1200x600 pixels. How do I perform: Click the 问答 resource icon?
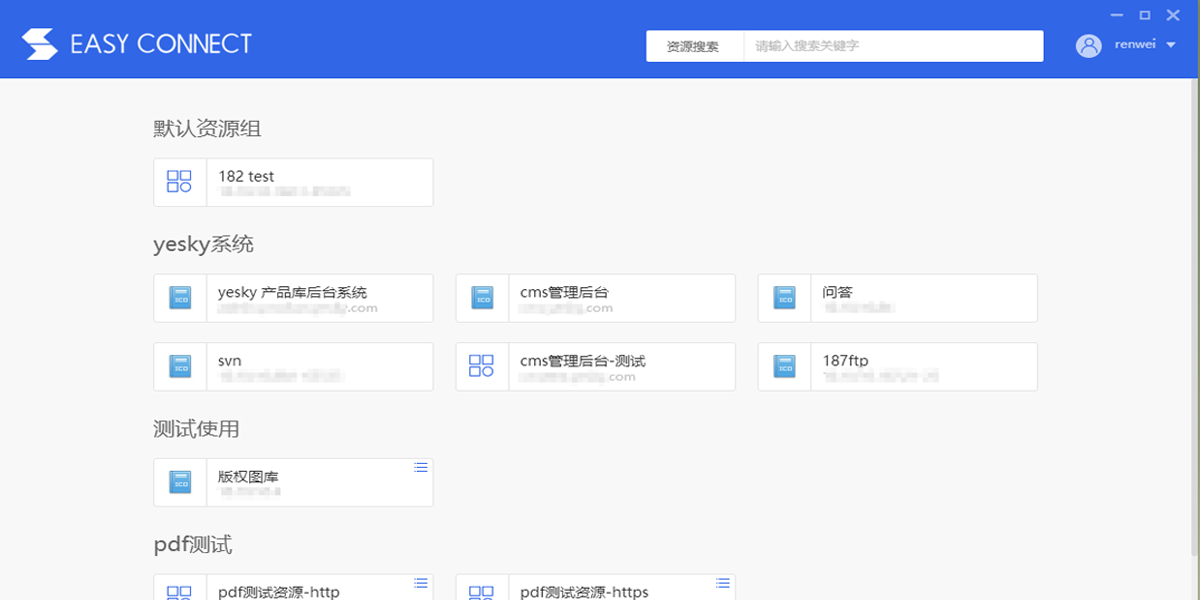785,298
